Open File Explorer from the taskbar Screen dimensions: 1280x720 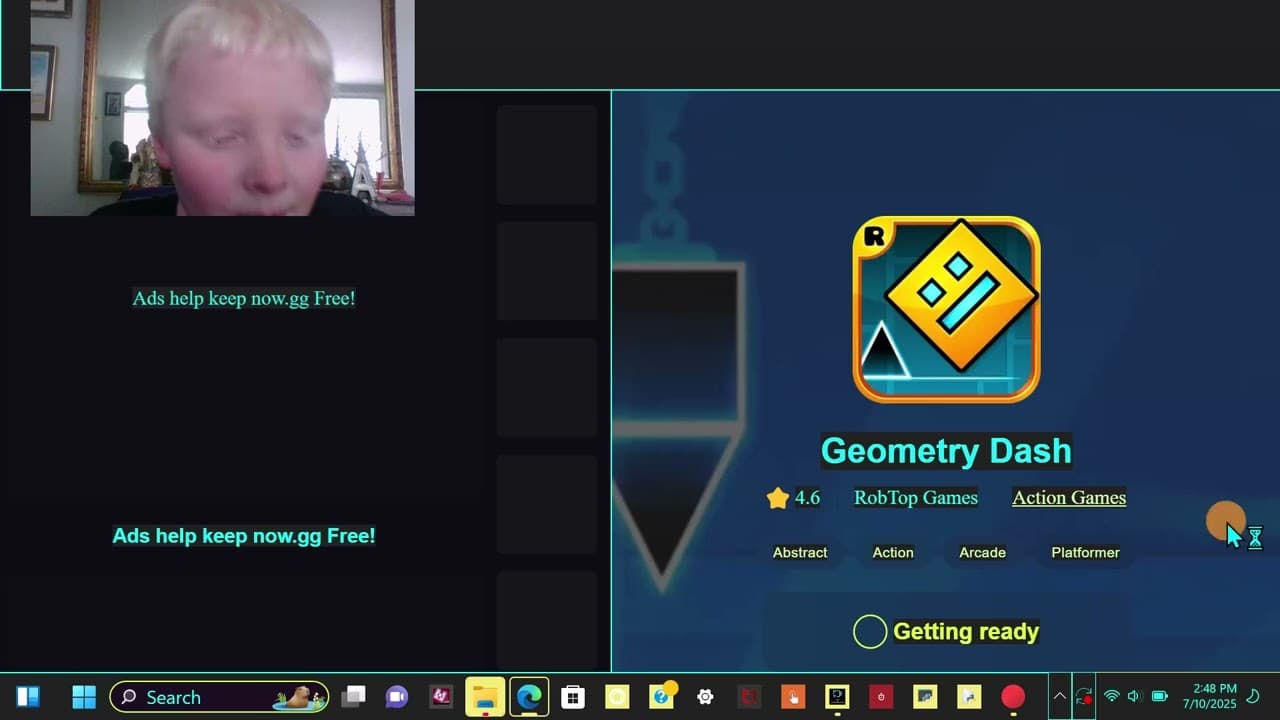485,697
